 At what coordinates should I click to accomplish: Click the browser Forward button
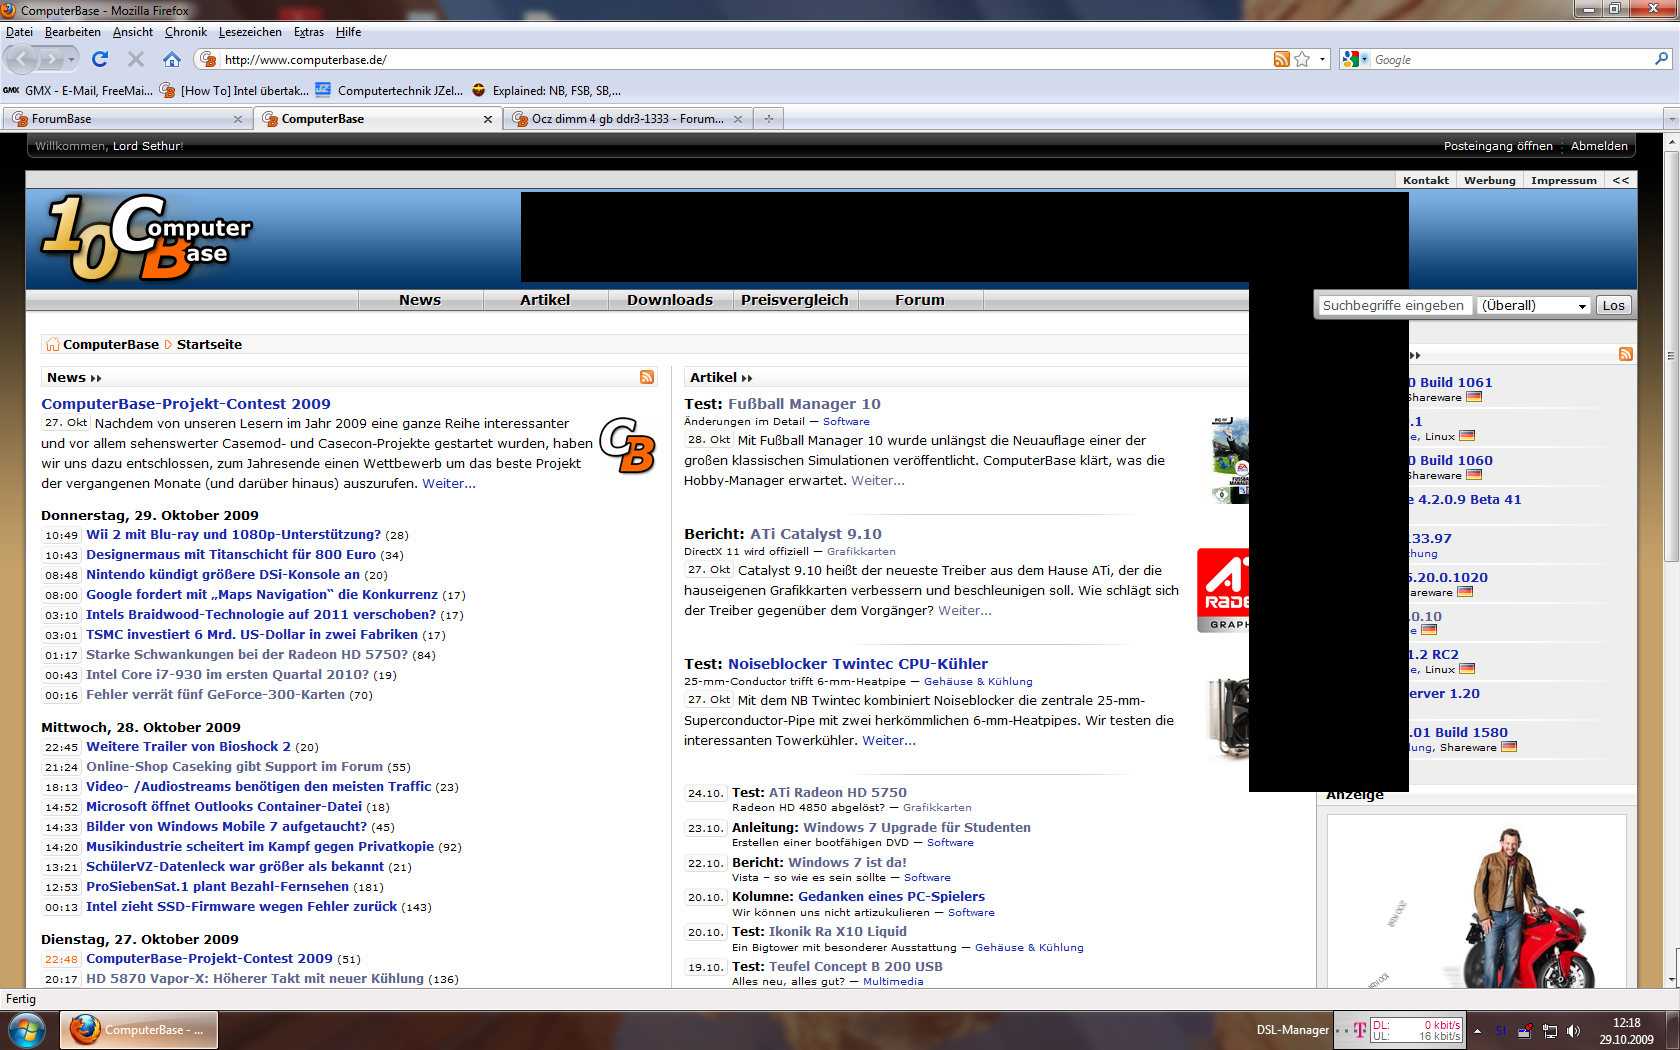51,60
